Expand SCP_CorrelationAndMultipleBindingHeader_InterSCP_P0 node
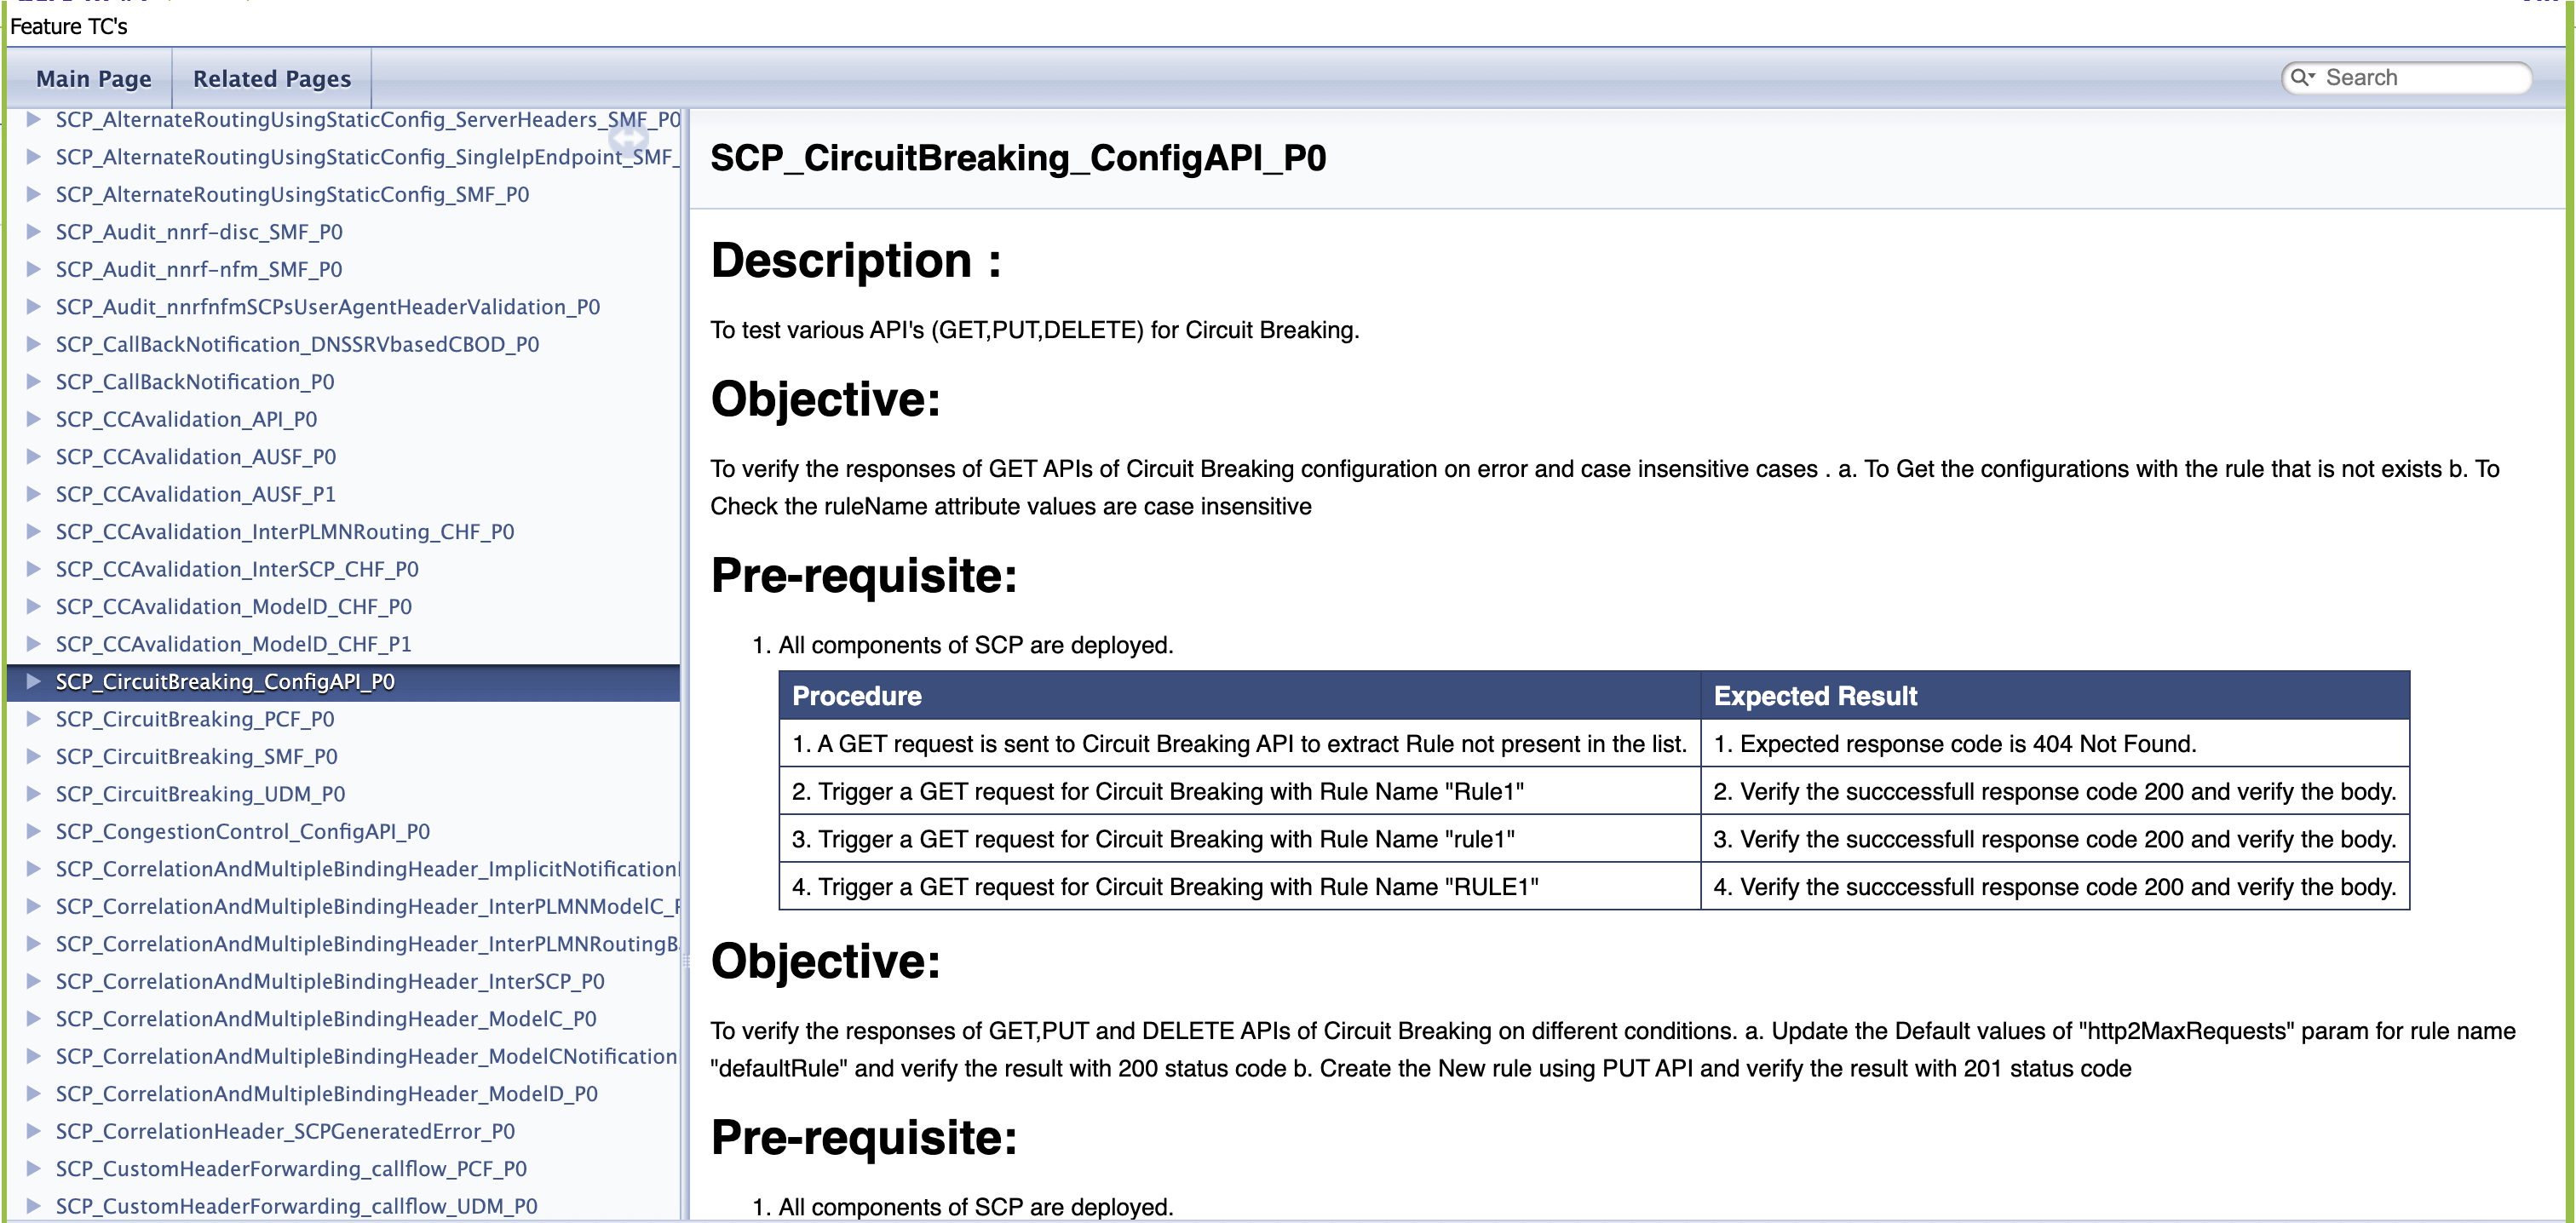The height and width of the screenshot is (1223, 2576). (35, 981)
